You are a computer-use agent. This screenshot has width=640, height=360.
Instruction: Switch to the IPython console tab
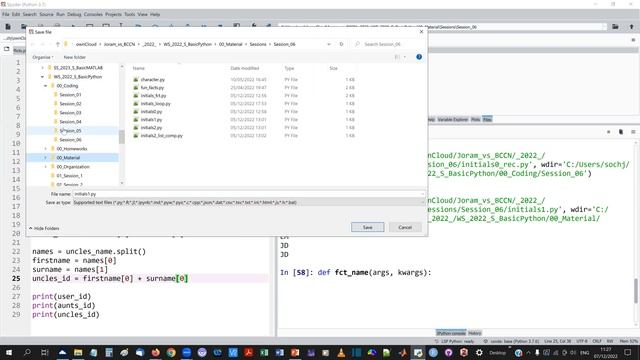coord(451,333)
